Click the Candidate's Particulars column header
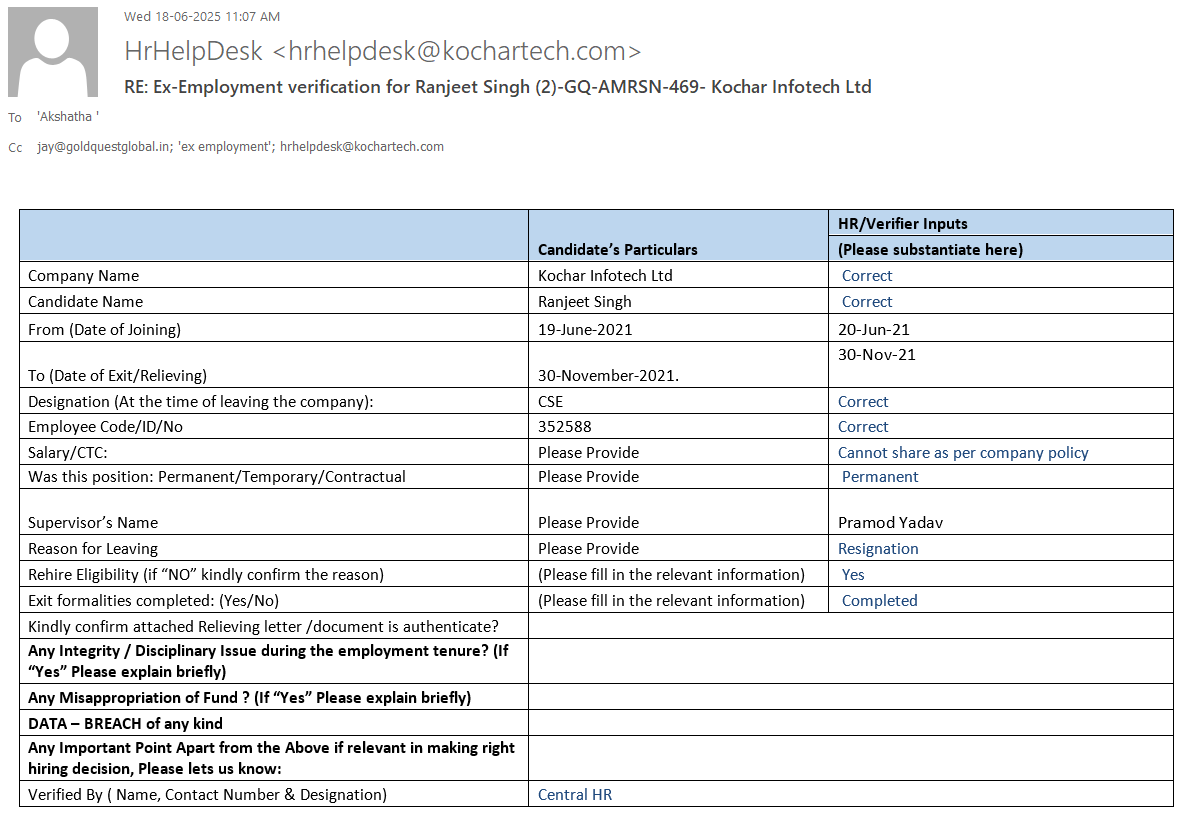This screenshot has width=1187, height=815. [x=618, y=250]
